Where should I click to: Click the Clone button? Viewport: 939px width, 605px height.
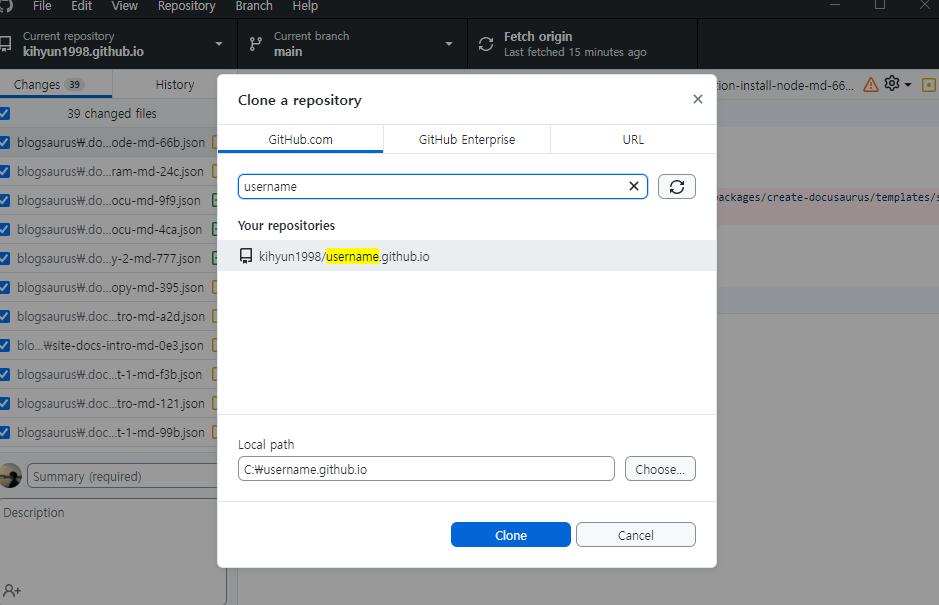coord(511,535)
